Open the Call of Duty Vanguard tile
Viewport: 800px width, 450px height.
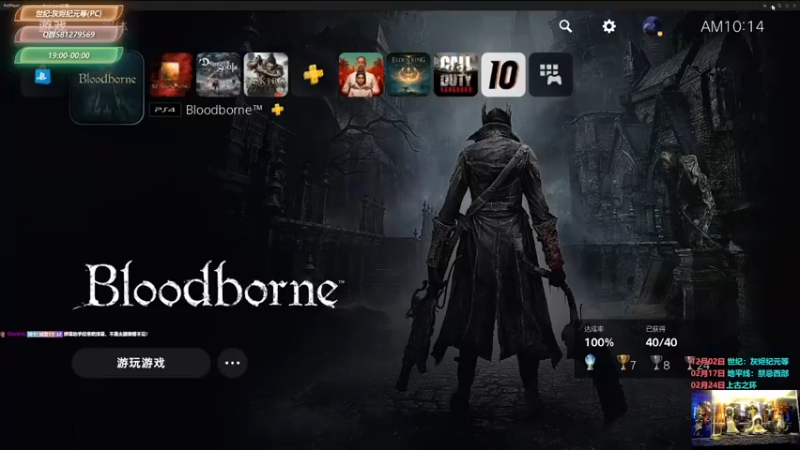(x=456, y=74)
